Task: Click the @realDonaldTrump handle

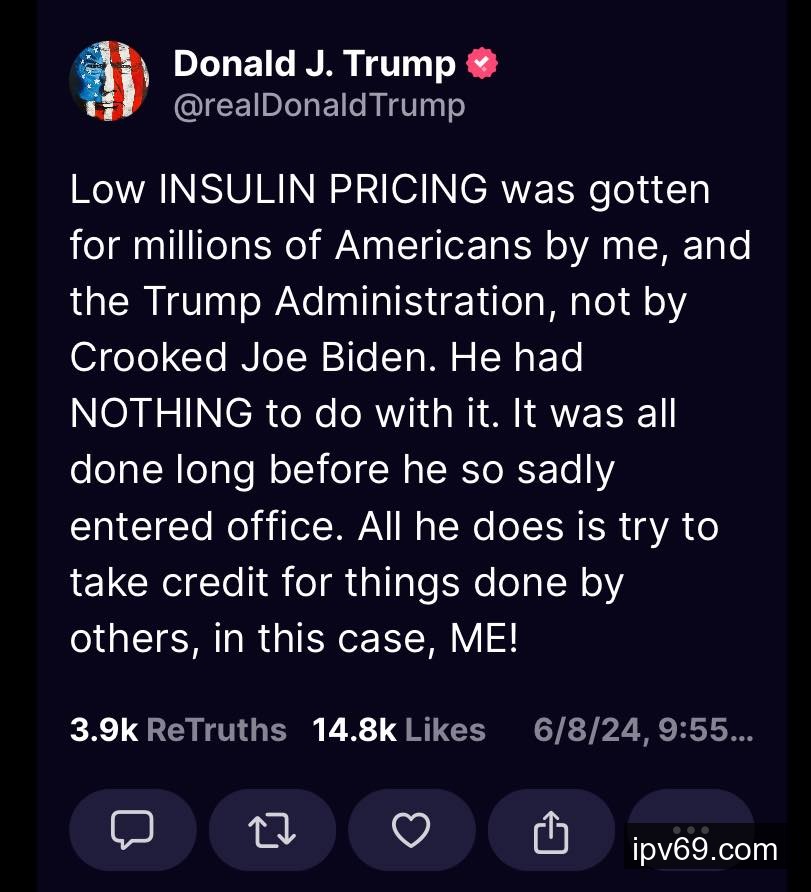Action: [319, 105]
